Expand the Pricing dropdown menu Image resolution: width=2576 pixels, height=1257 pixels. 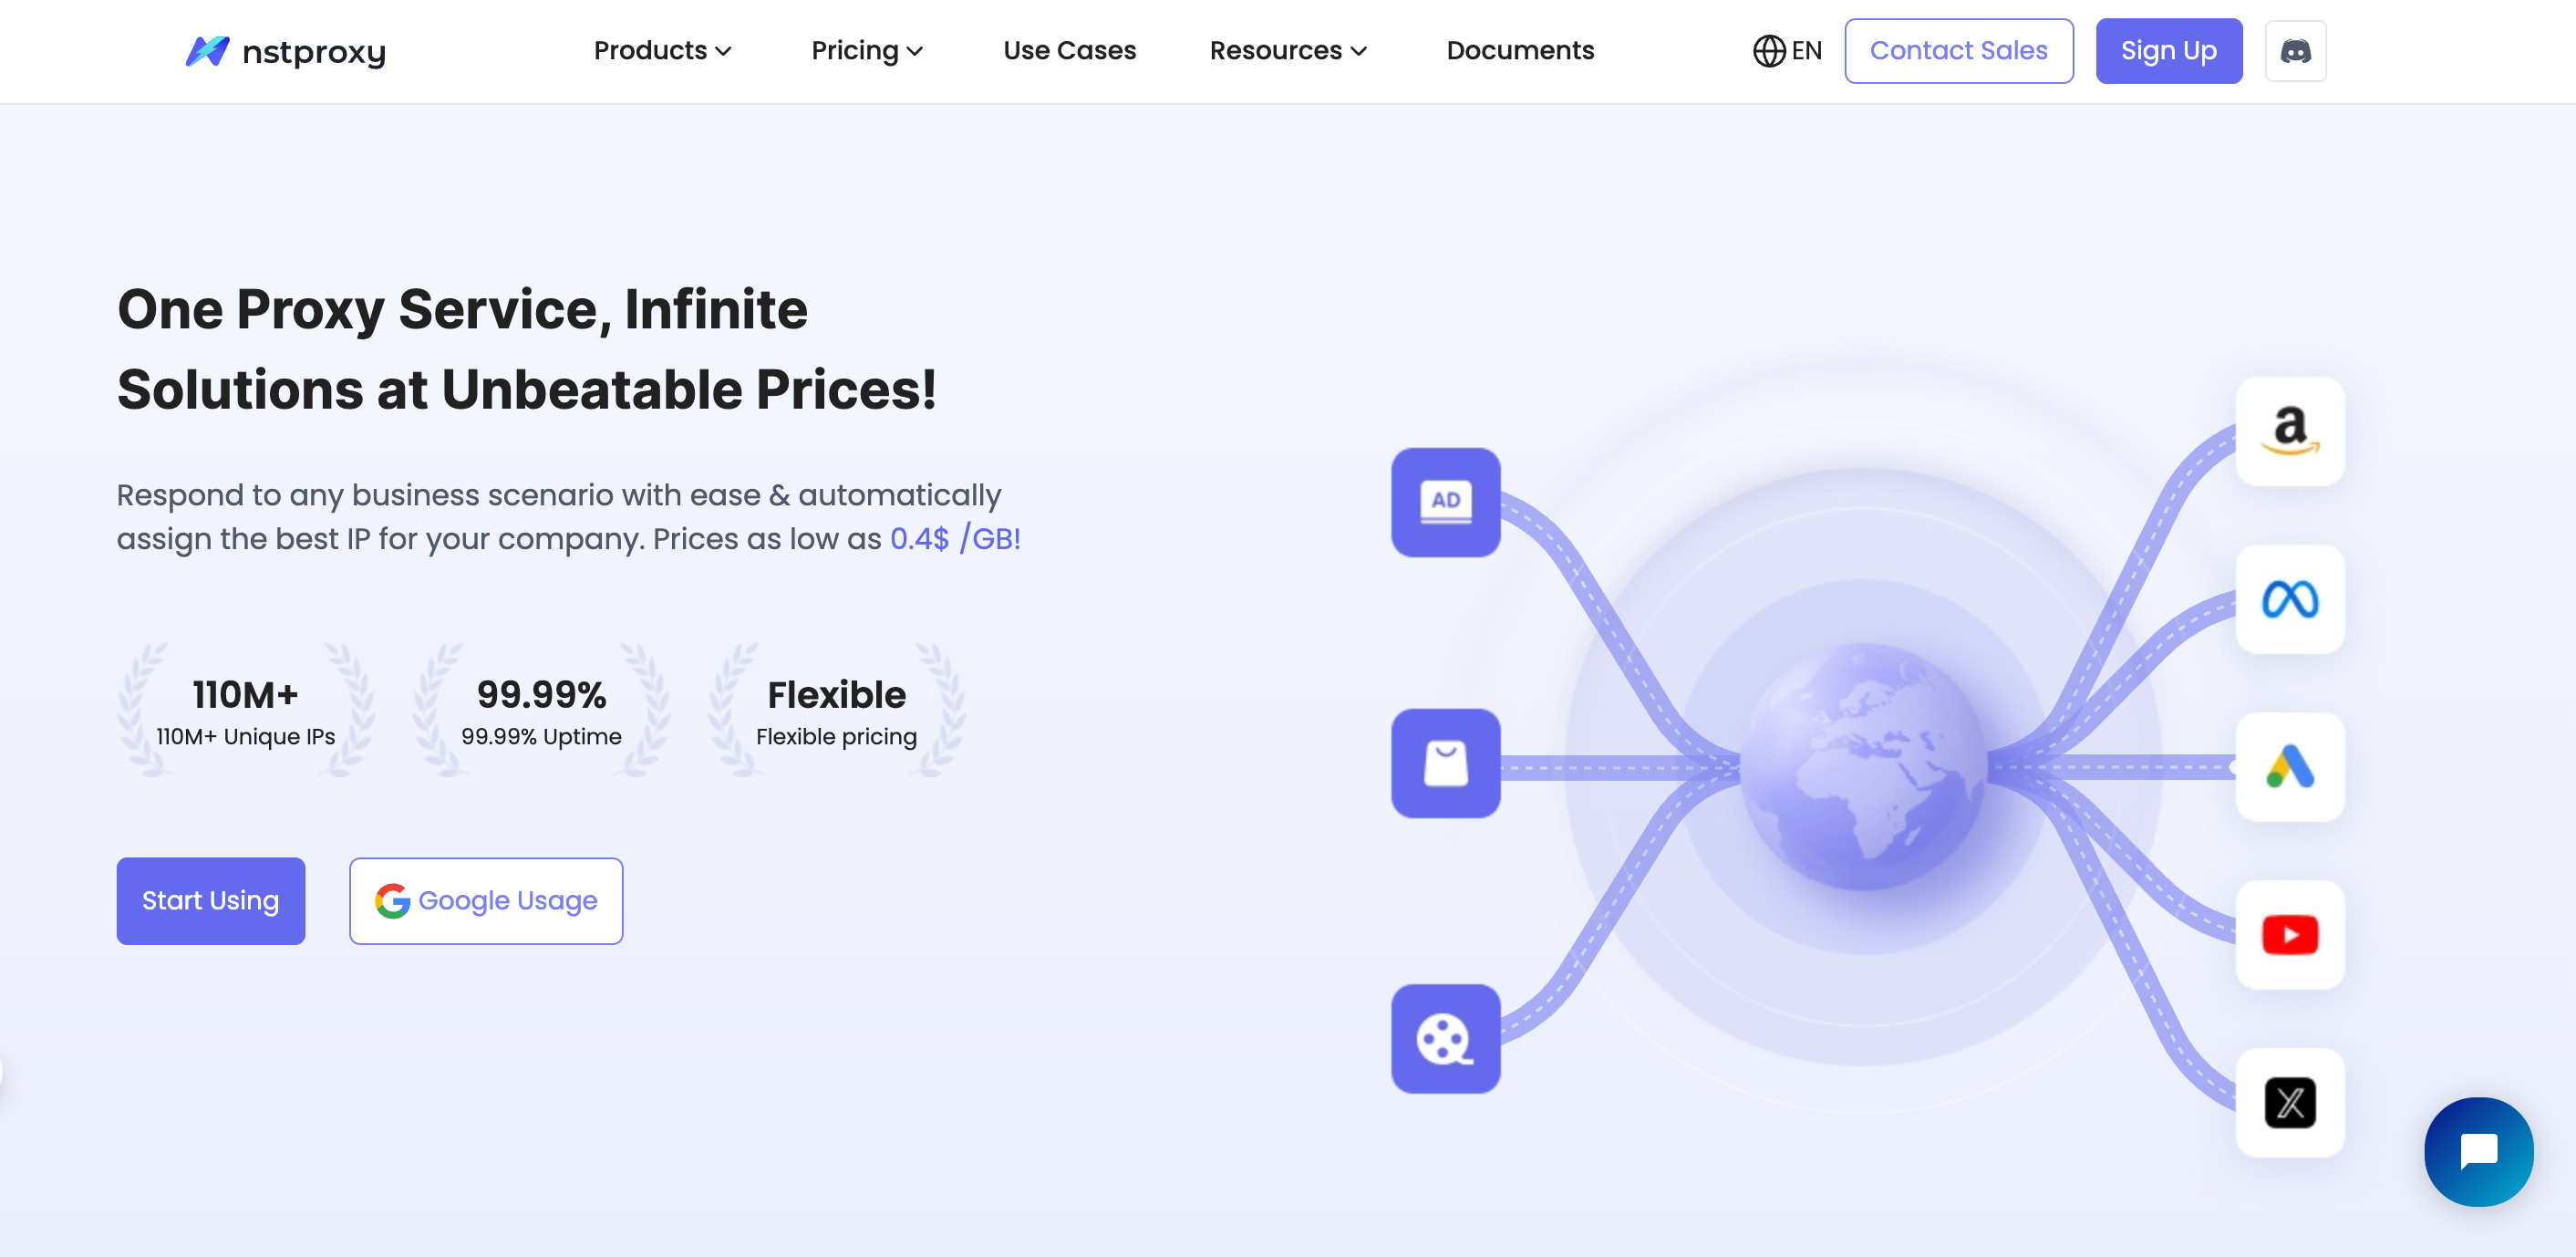pyautogui.click(x=866, y=51)
